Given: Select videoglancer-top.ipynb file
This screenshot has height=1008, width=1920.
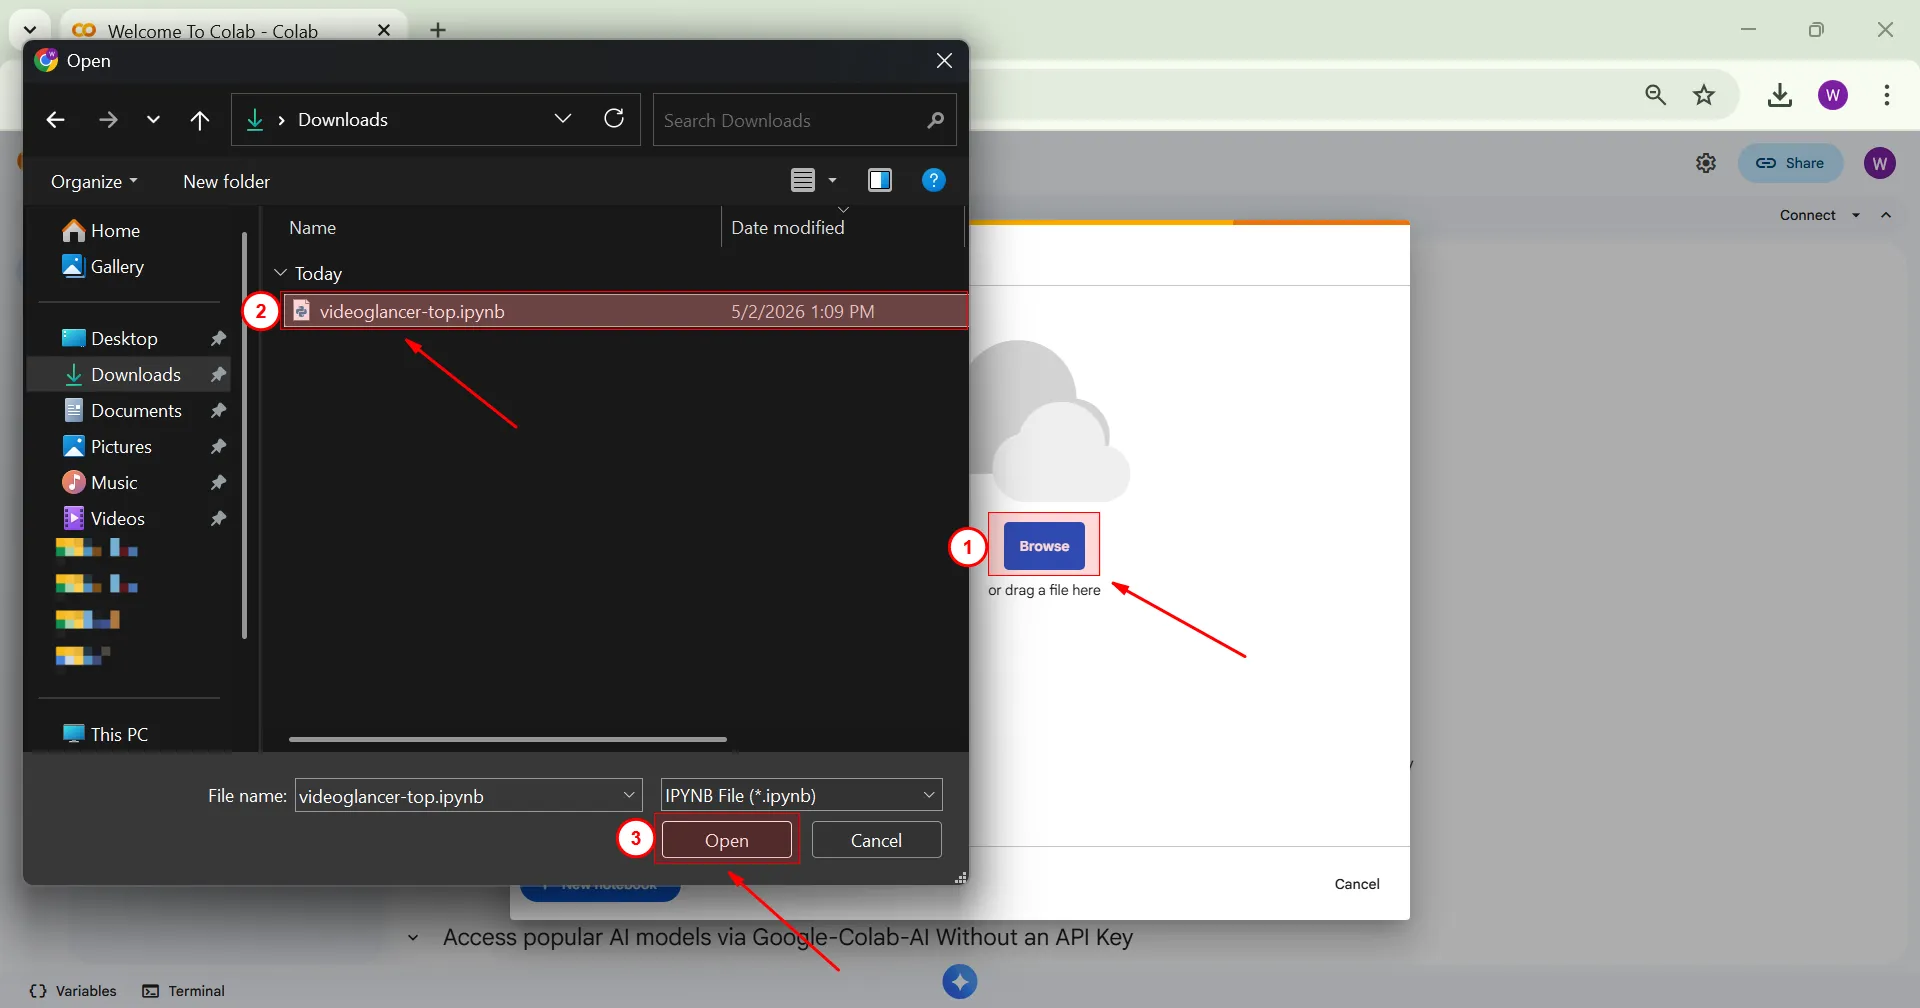Looking at the screenshot, I should tap(625, 311).
